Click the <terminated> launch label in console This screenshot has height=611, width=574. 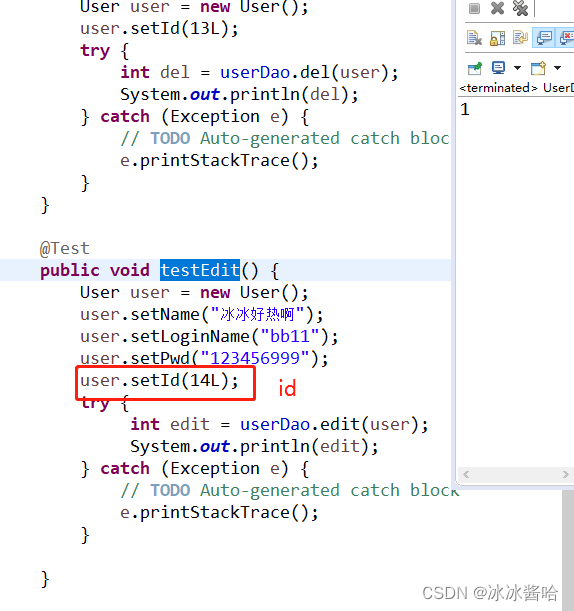(499, 88)
